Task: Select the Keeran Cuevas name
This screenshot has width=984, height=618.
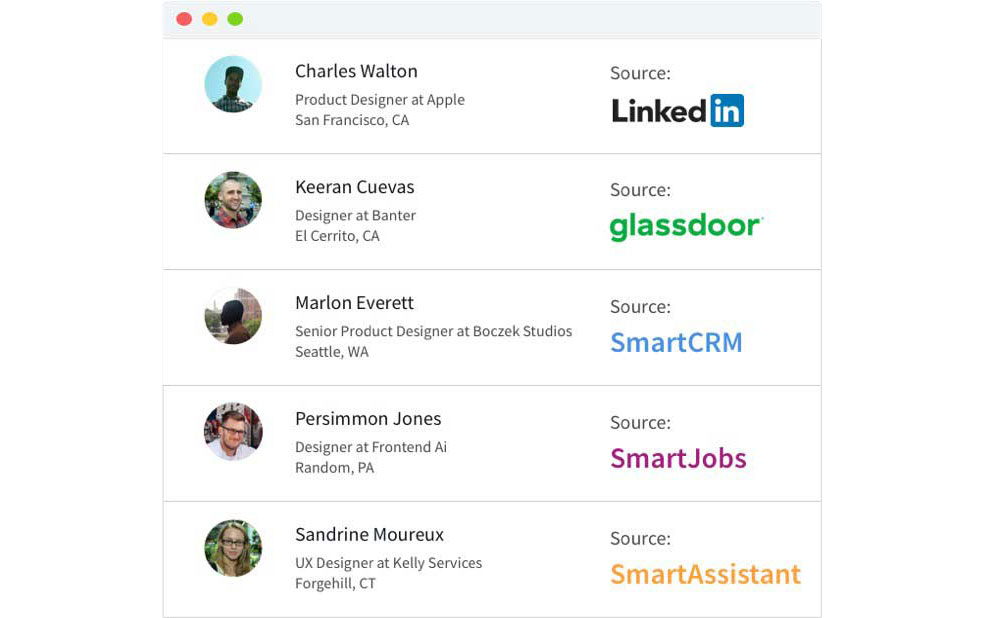Action: [x=354, y=187]
